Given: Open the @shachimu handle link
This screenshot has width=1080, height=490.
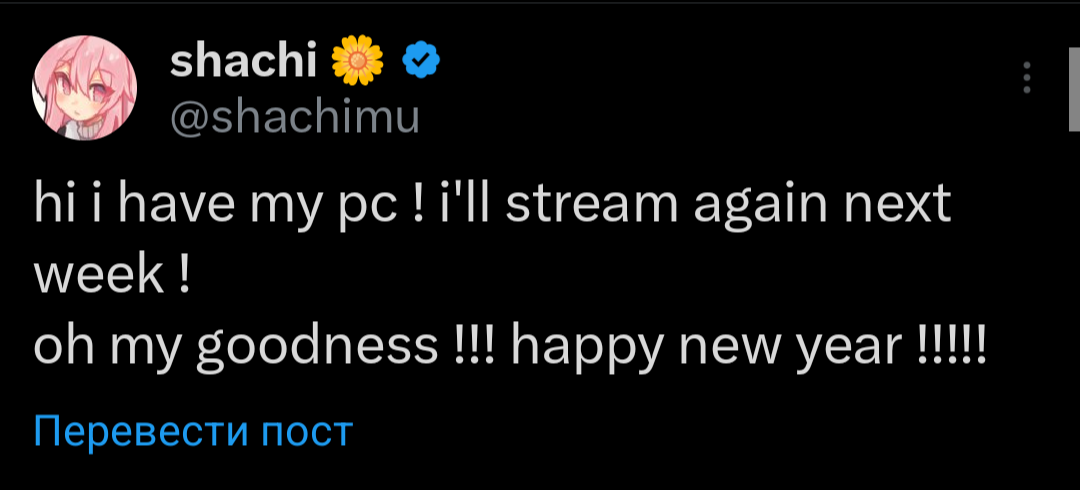Looking at the screenshot, I should click(x=295, y=118).
